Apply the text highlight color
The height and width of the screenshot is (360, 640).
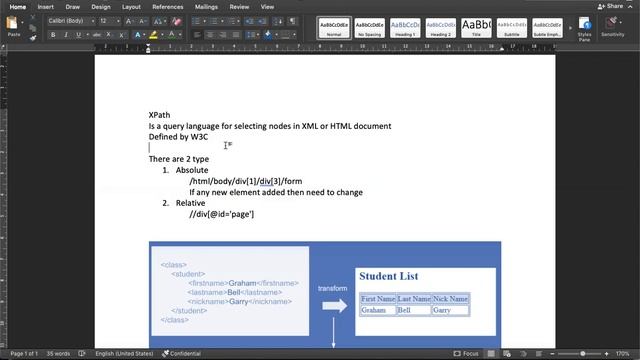click(x=153, y=35)
